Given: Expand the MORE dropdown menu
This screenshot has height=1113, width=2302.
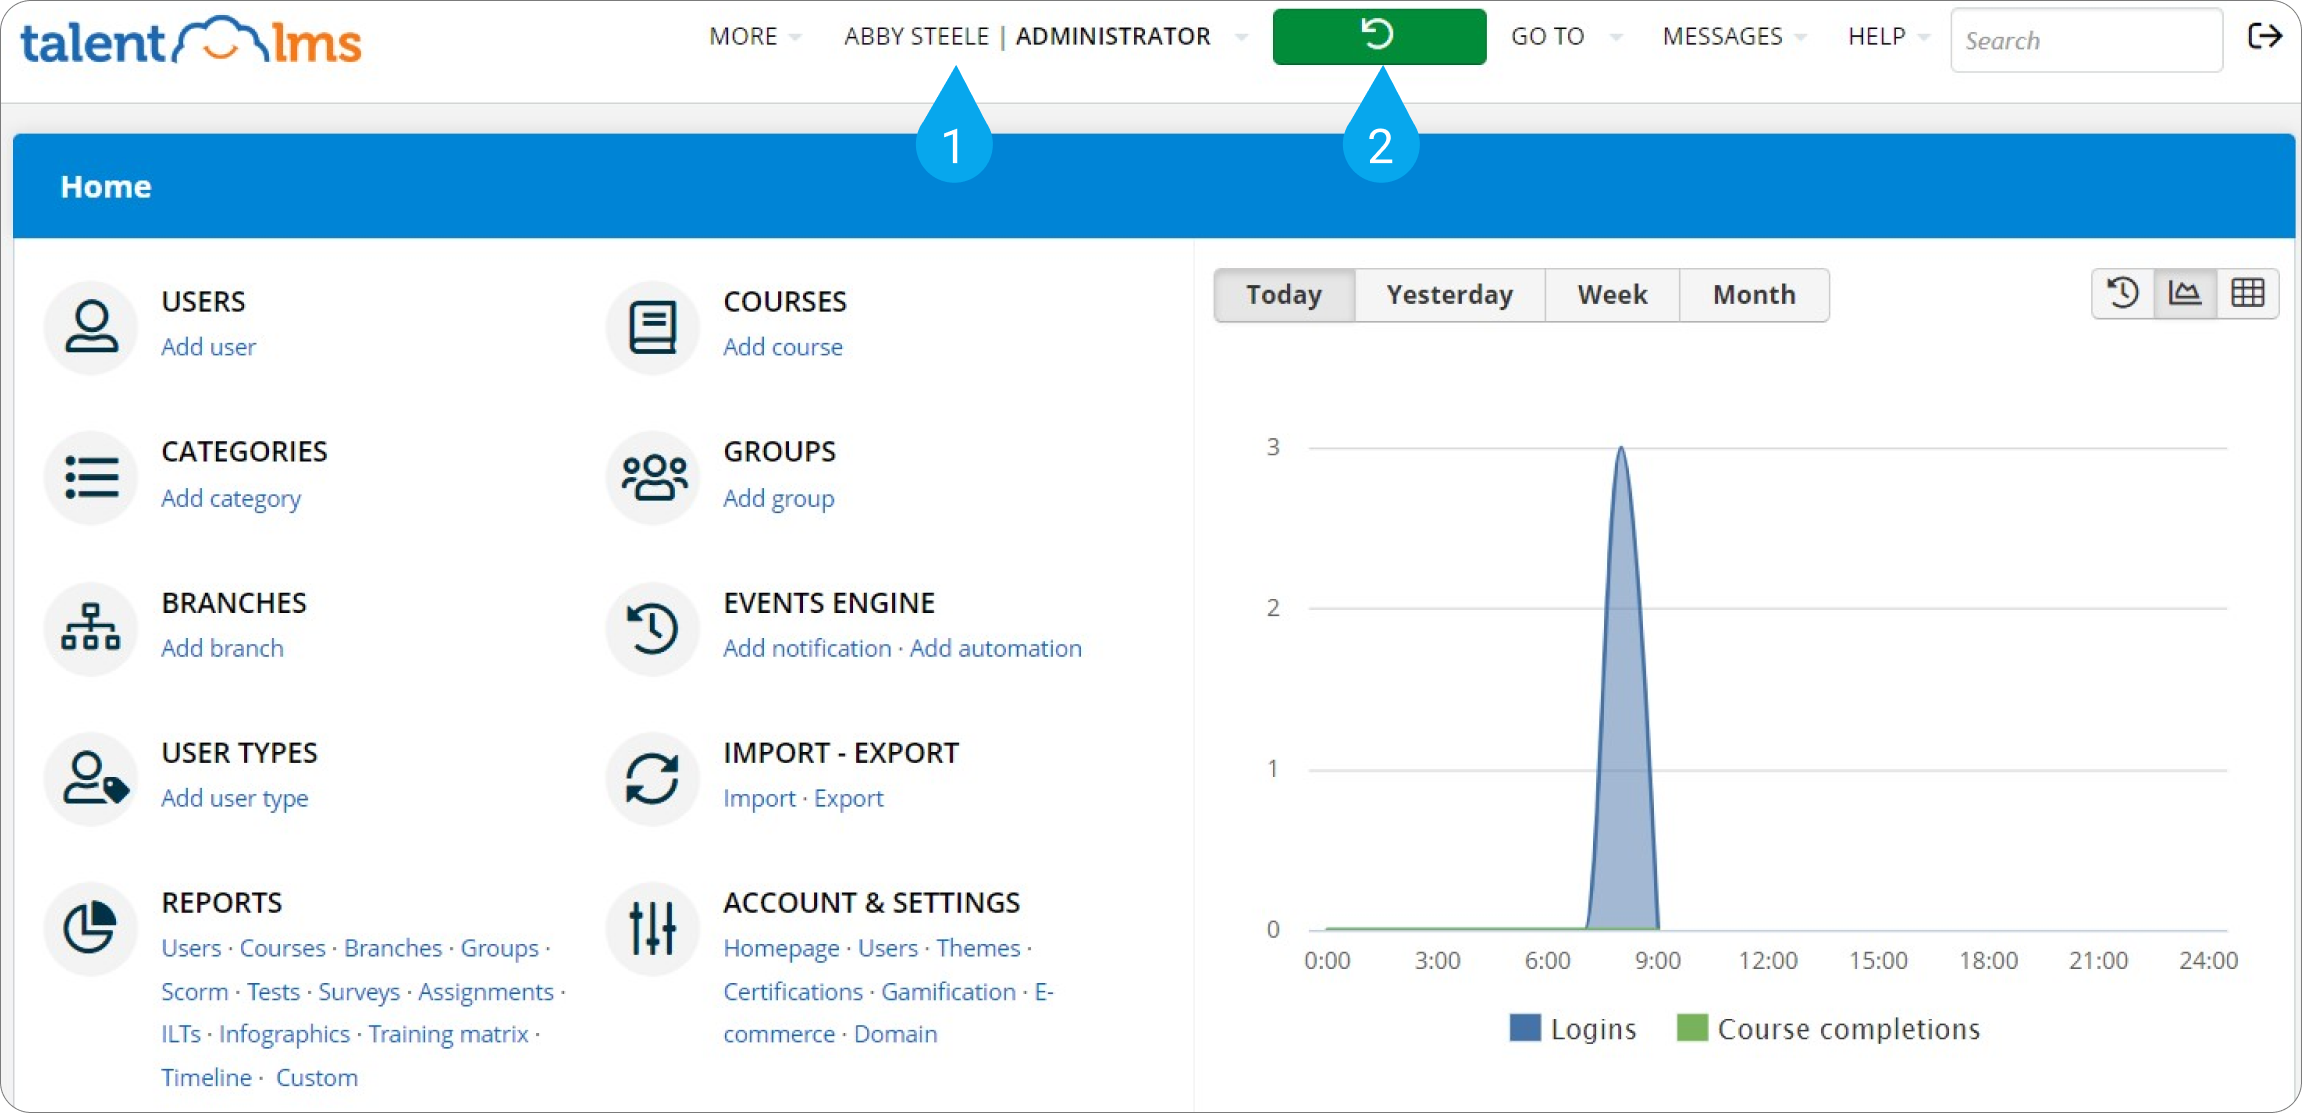Looking at the screenshot, I should pyautogui.click(x=755, y=37).
